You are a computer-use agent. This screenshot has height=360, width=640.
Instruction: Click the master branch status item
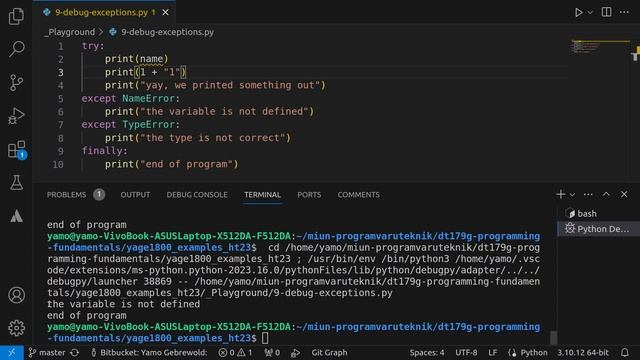click(47, 353)
